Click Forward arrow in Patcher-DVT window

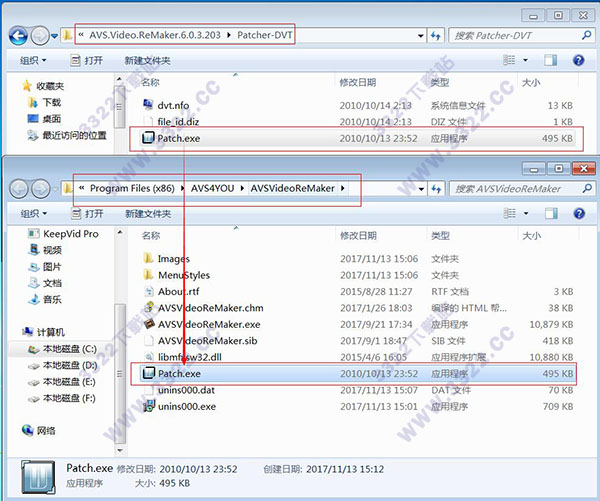click(40, 36)
